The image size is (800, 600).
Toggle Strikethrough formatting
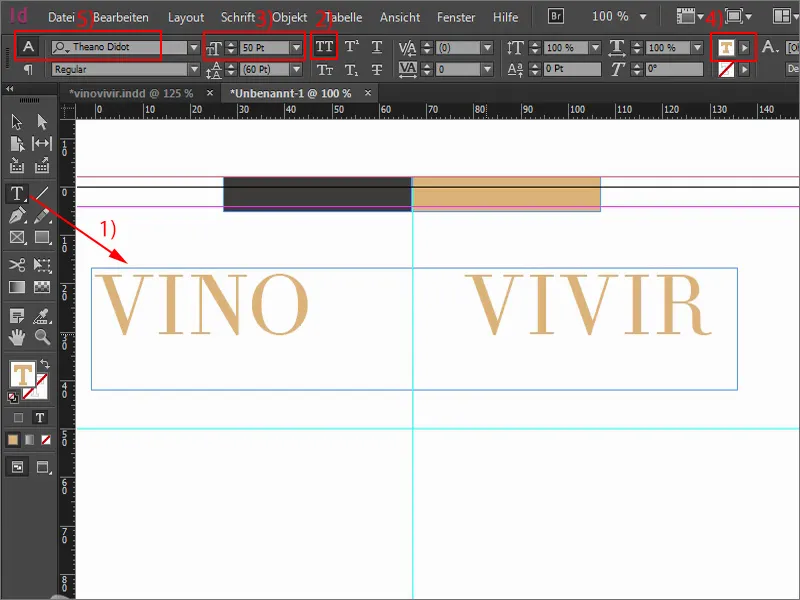coord(377,69)
